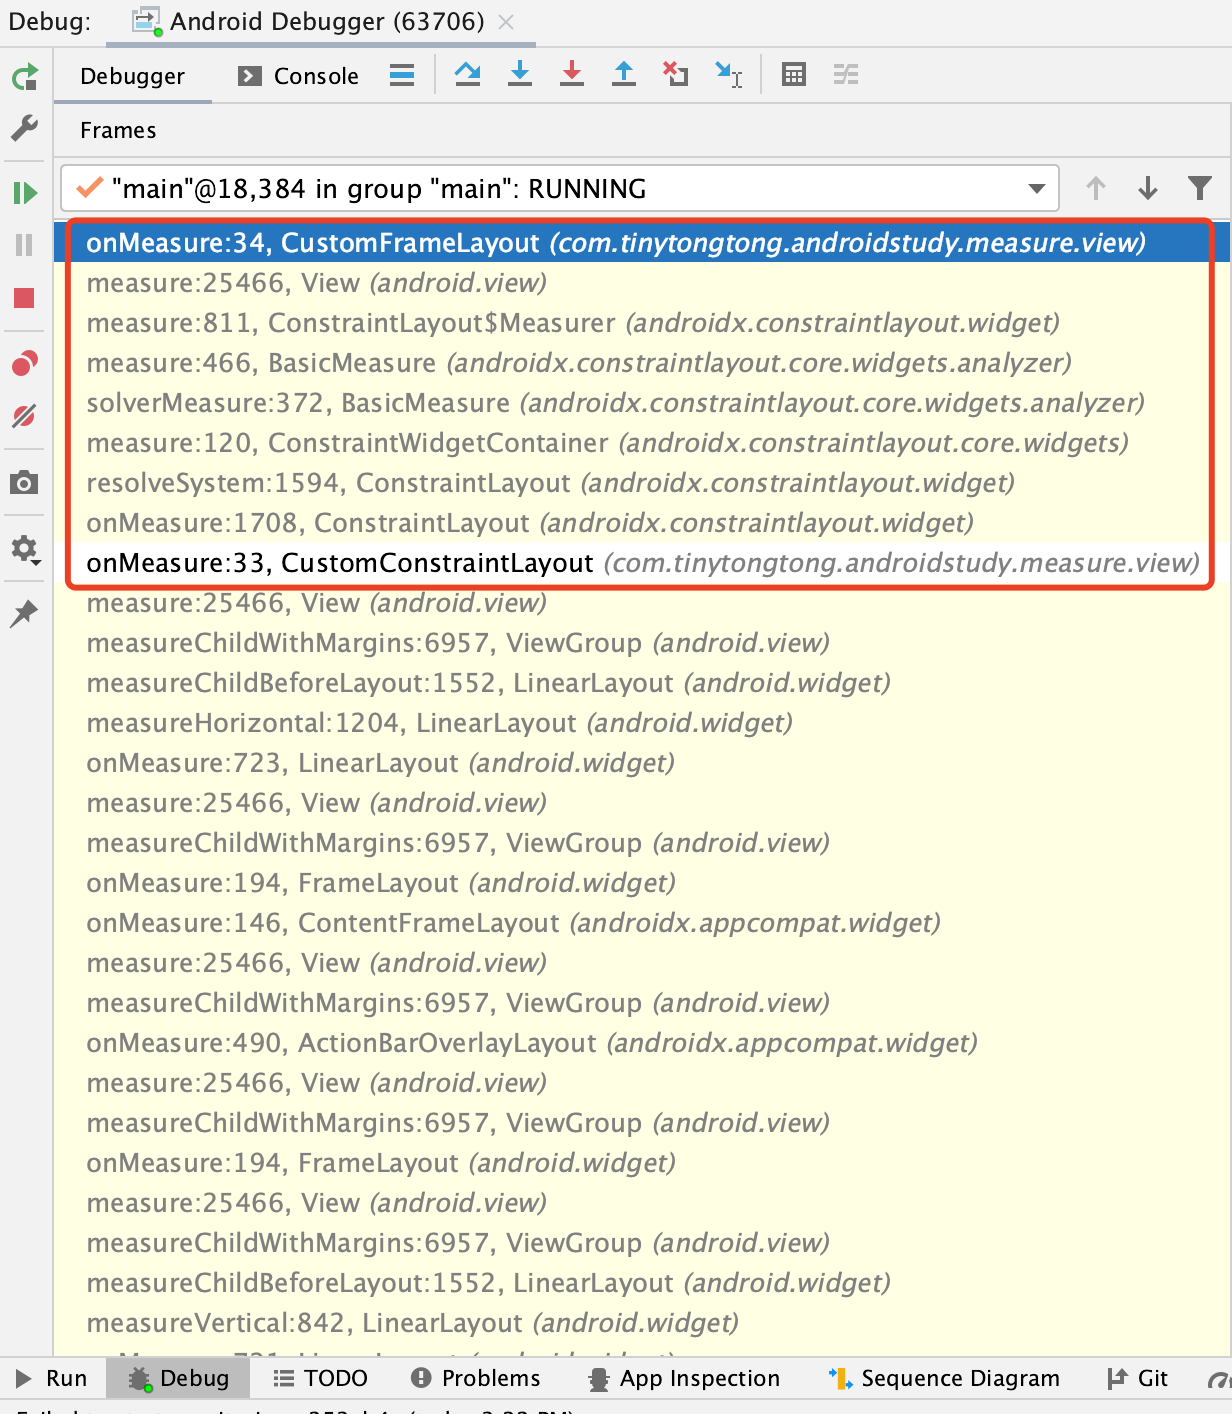Image resolution: width=1232 pixels, height=1414 pixels.
Task: Click the threads layout icon beside Console
Action: pos(402,75)
